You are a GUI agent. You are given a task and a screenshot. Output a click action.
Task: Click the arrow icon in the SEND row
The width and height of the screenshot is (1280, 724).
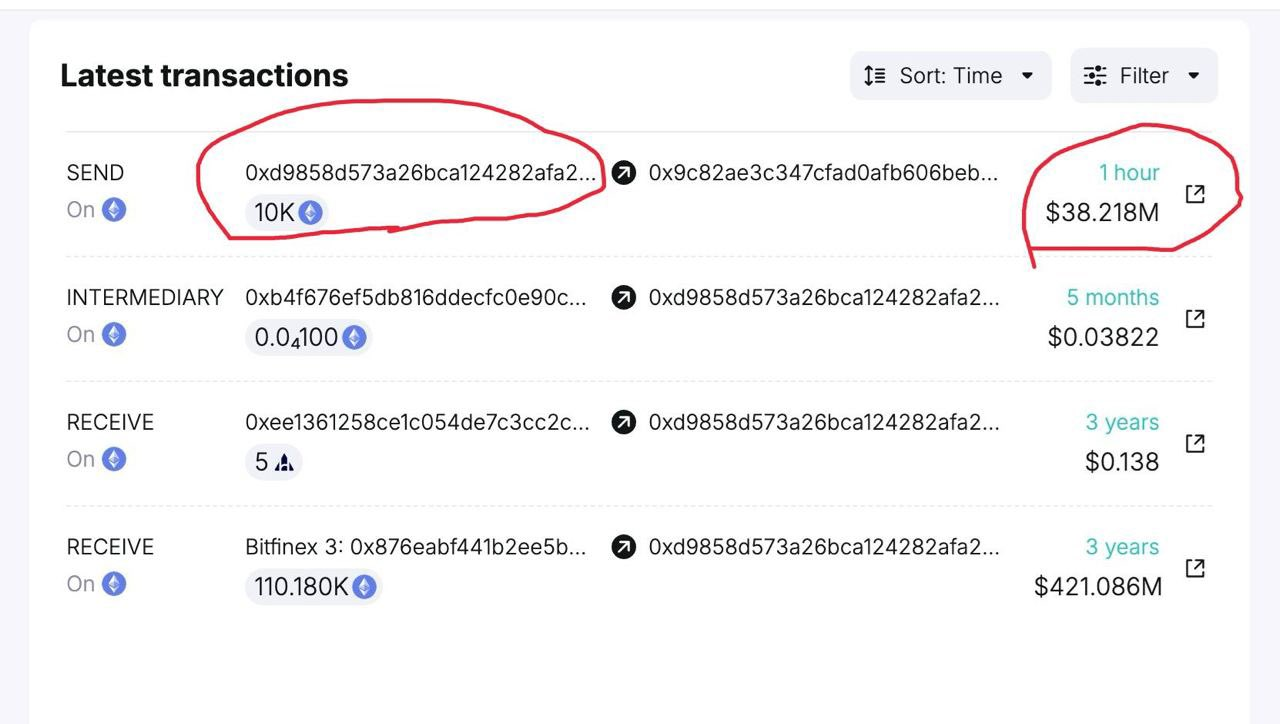624,173
